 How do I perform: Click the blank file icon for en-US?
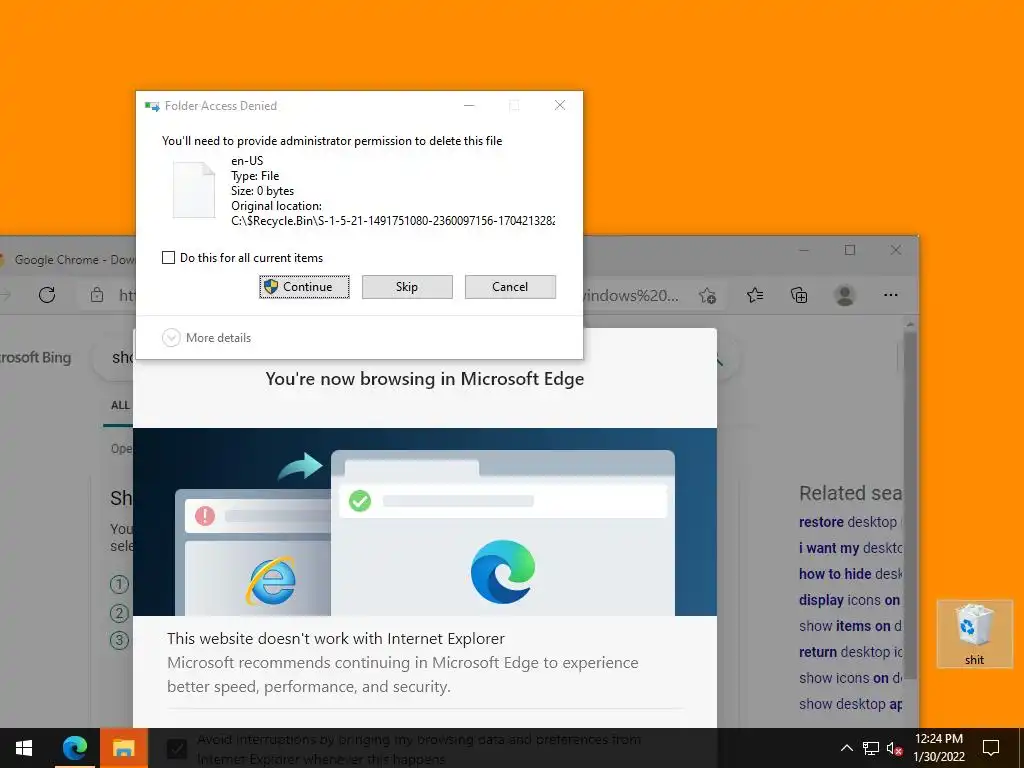pyautogui.click(x=193, y=189)
